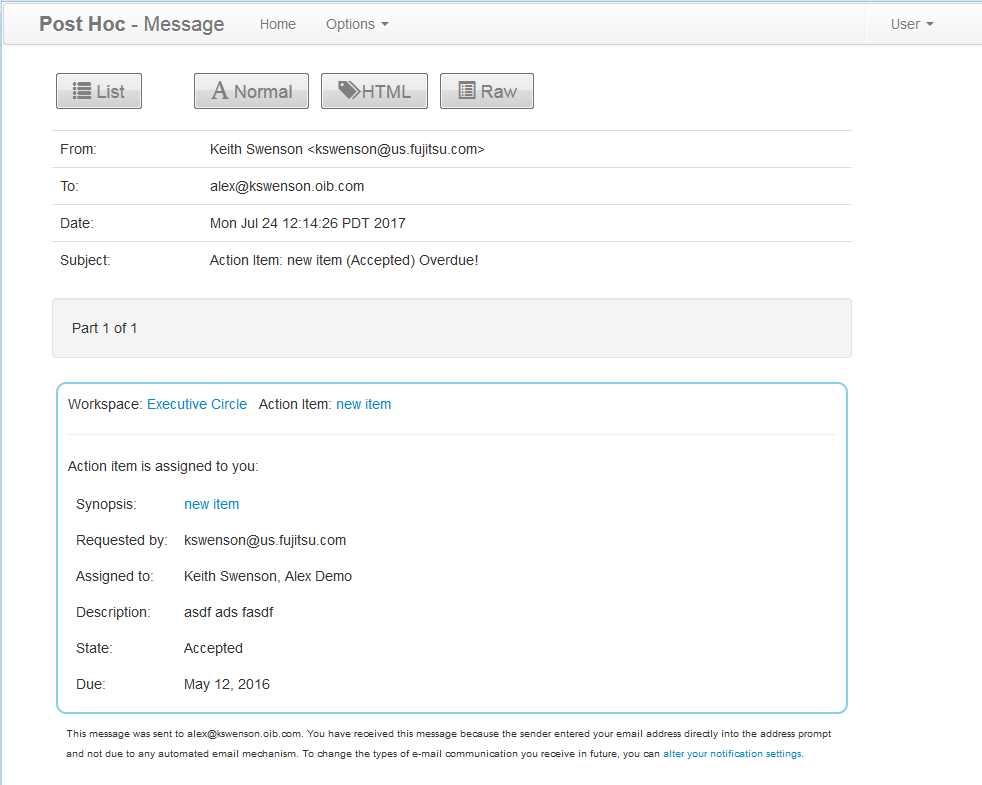The image size is (982, 785).
Task: Click the To address alex@kswenson.oib.com
Action: (x=287, y=186)
